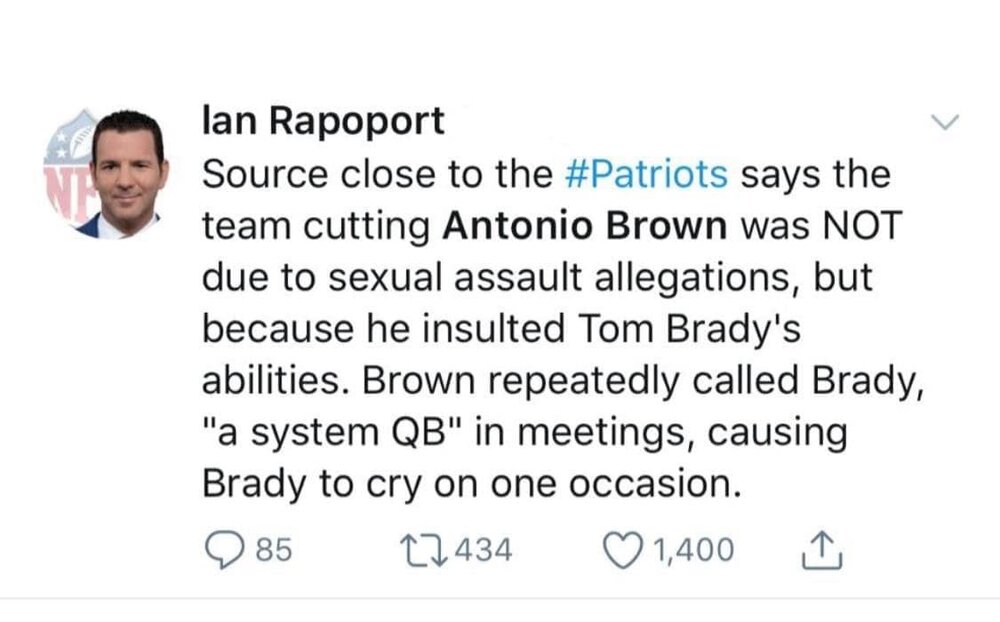Follow the #Patriots hashtag link
1000x622 pixels.
point(646,174)
